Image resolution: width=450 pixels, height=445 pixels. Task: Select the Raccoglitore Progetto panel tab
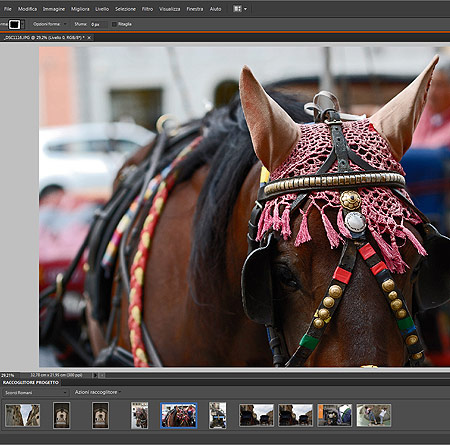(31, 382)
